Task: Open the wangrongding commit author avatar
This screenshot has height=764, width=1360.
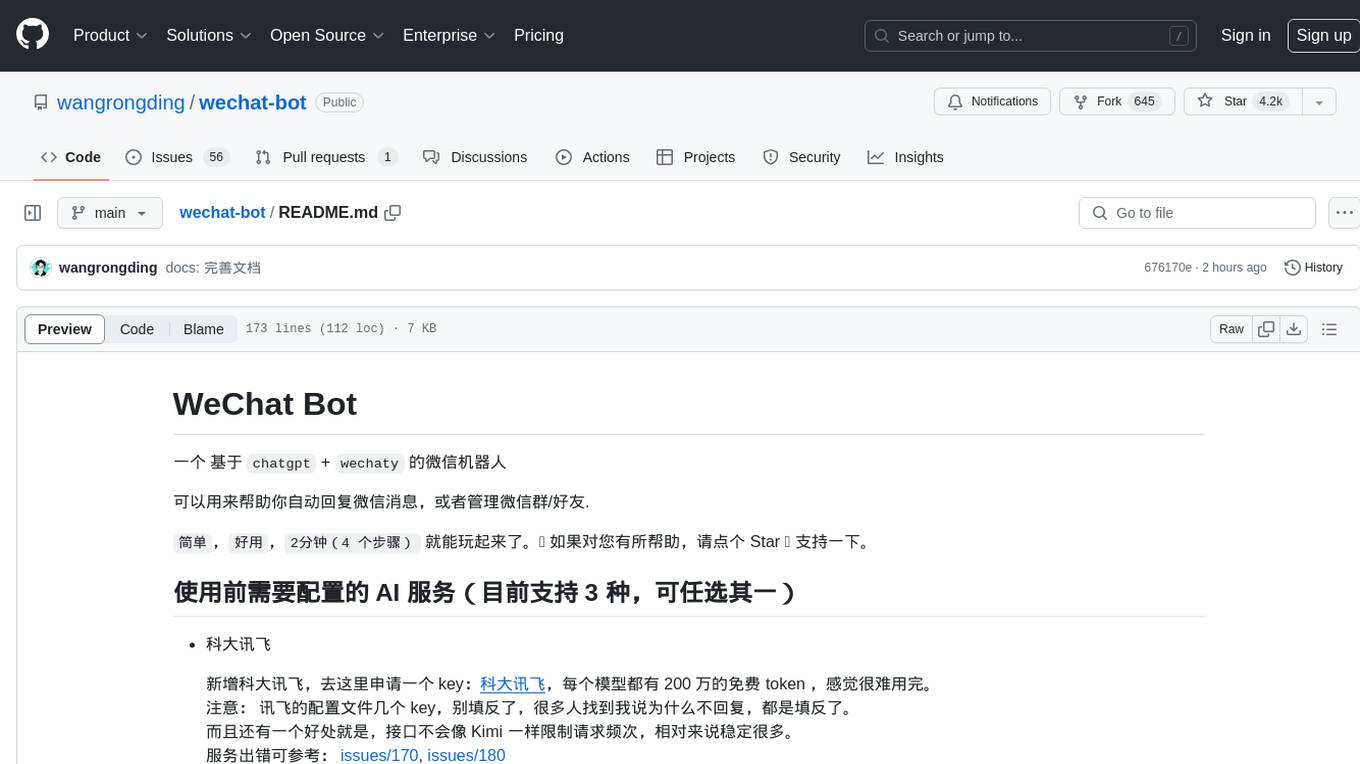Action: [41, 268]
